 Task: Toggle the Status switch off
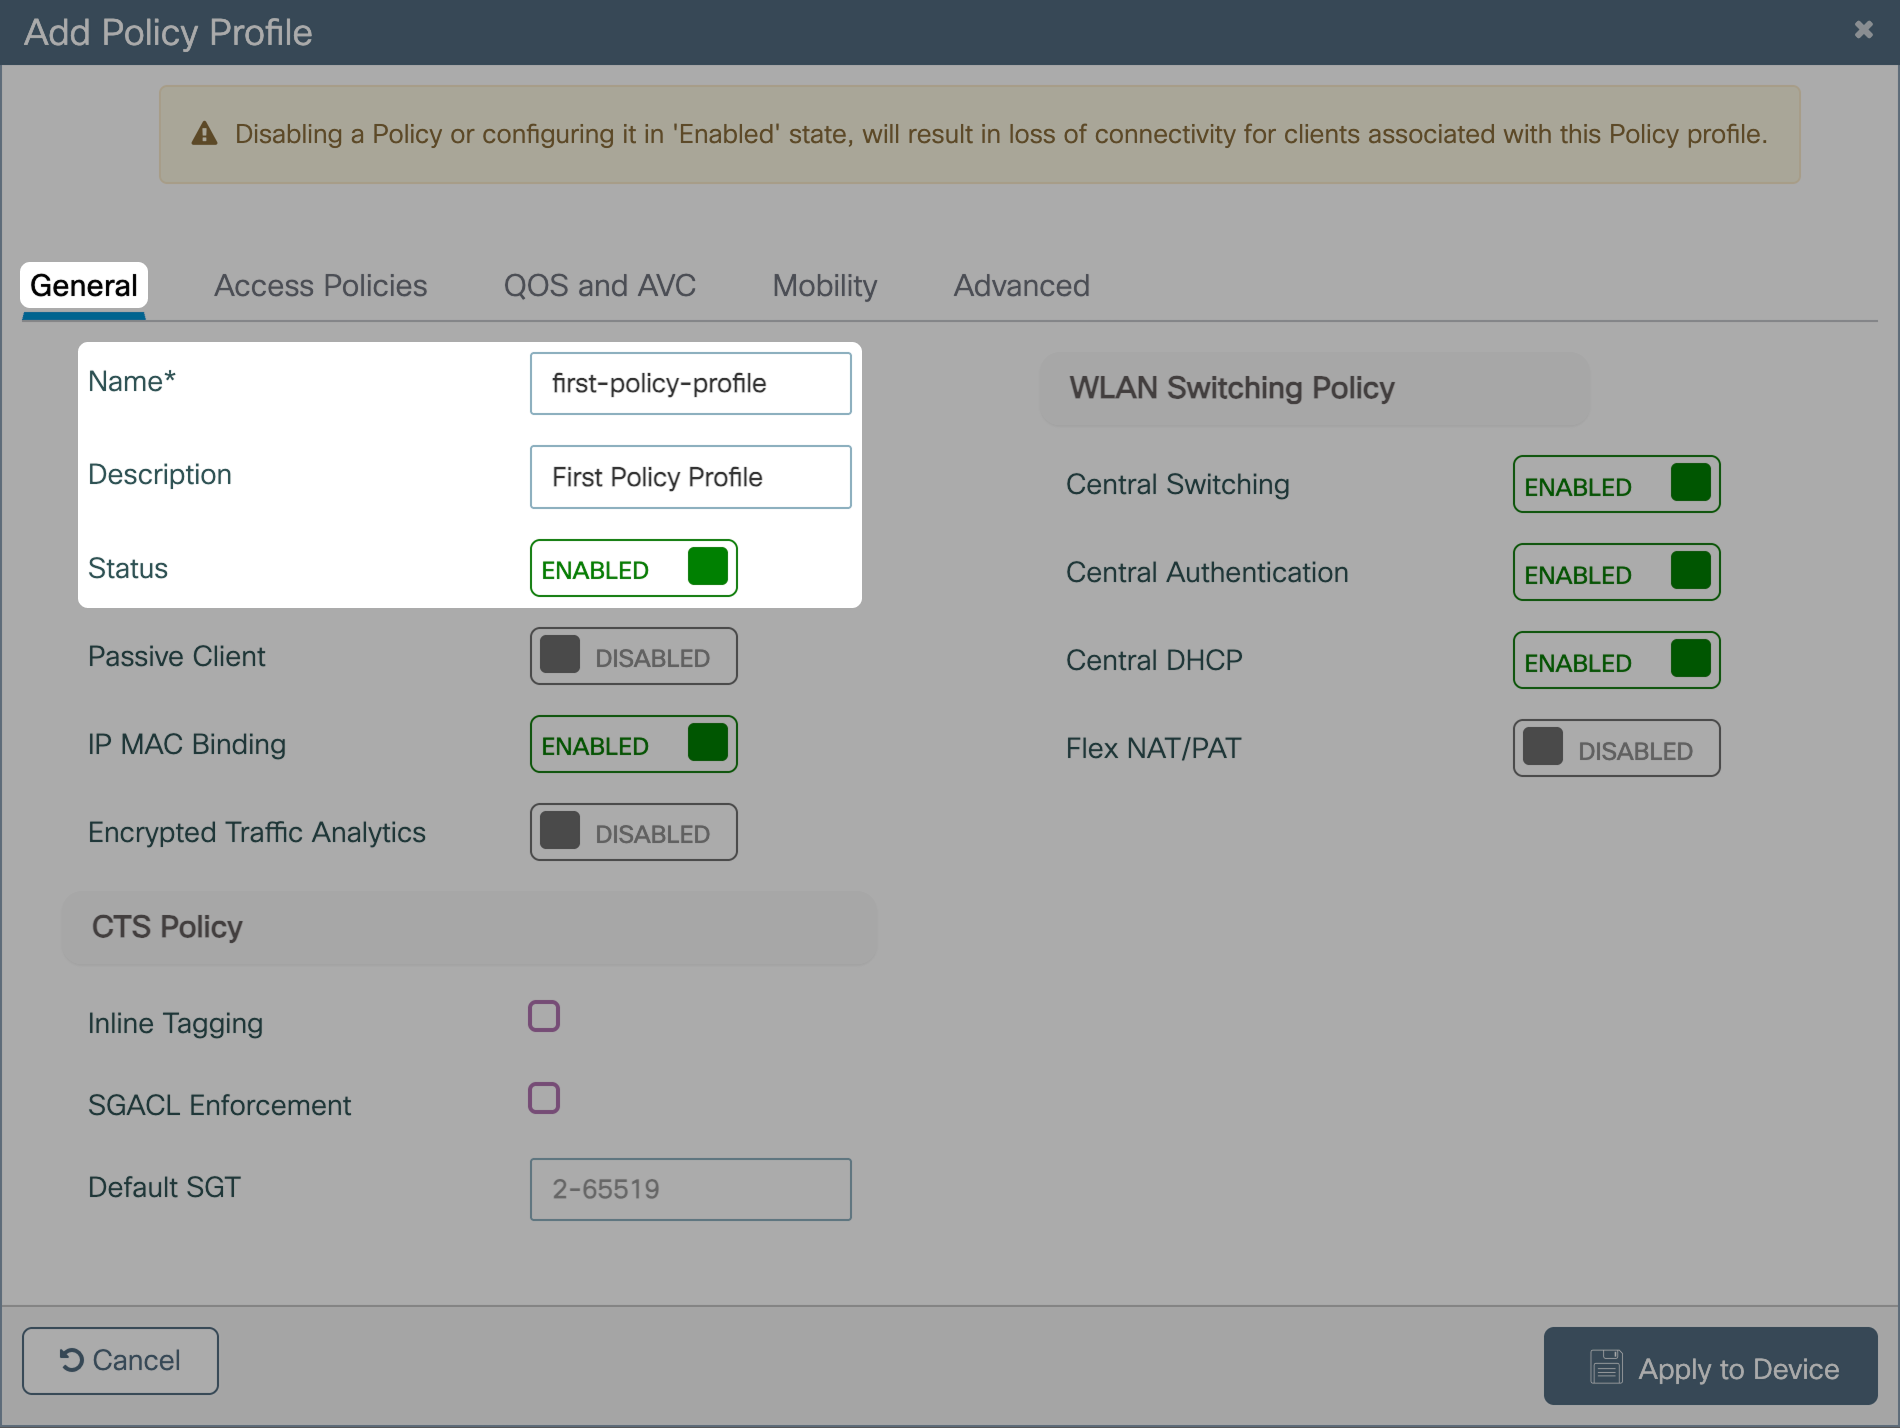633,568
